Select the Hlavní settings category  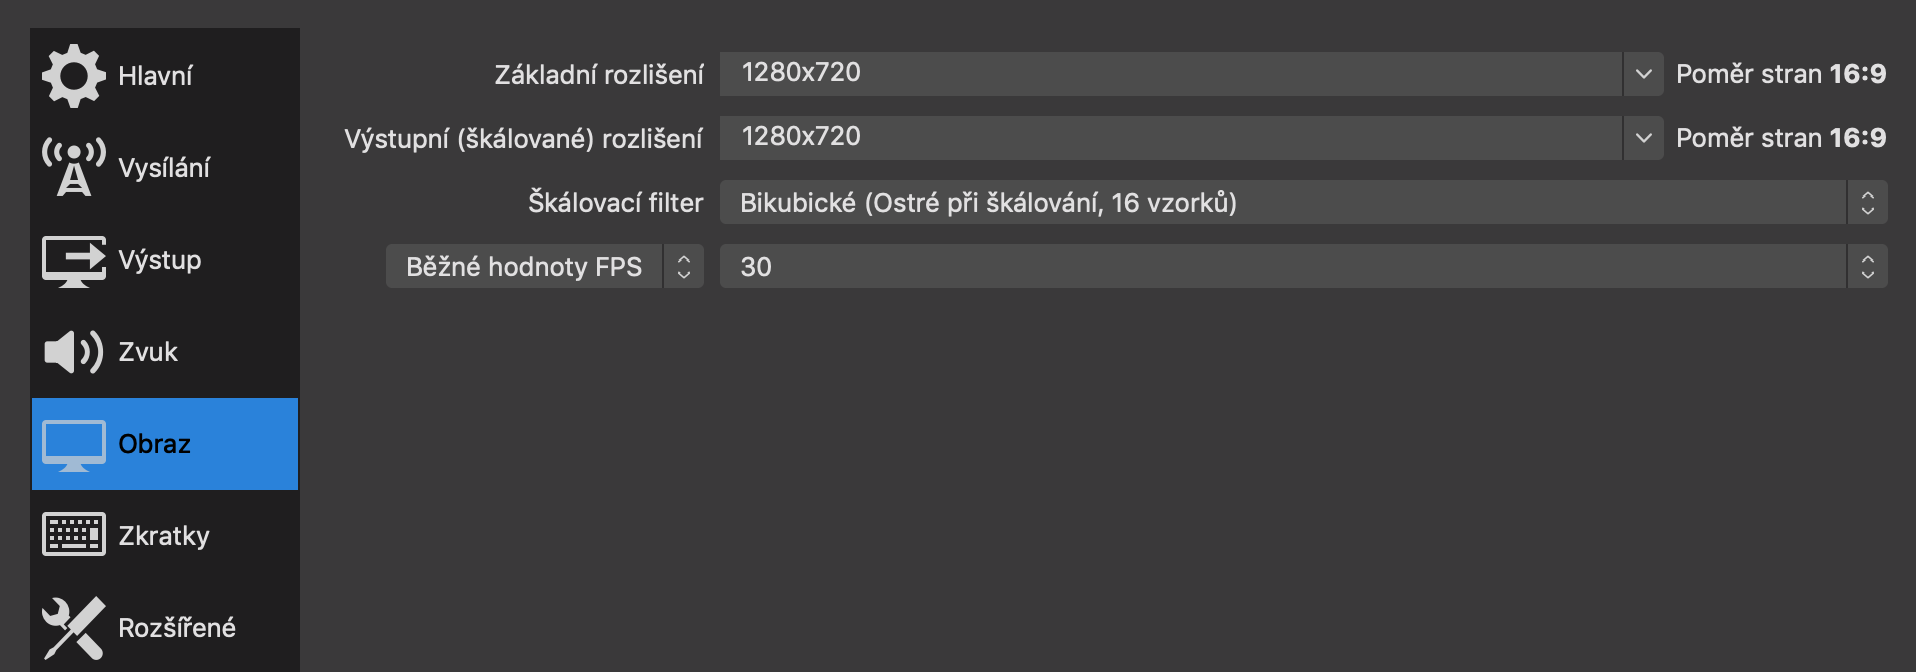[x=155, y=74]
